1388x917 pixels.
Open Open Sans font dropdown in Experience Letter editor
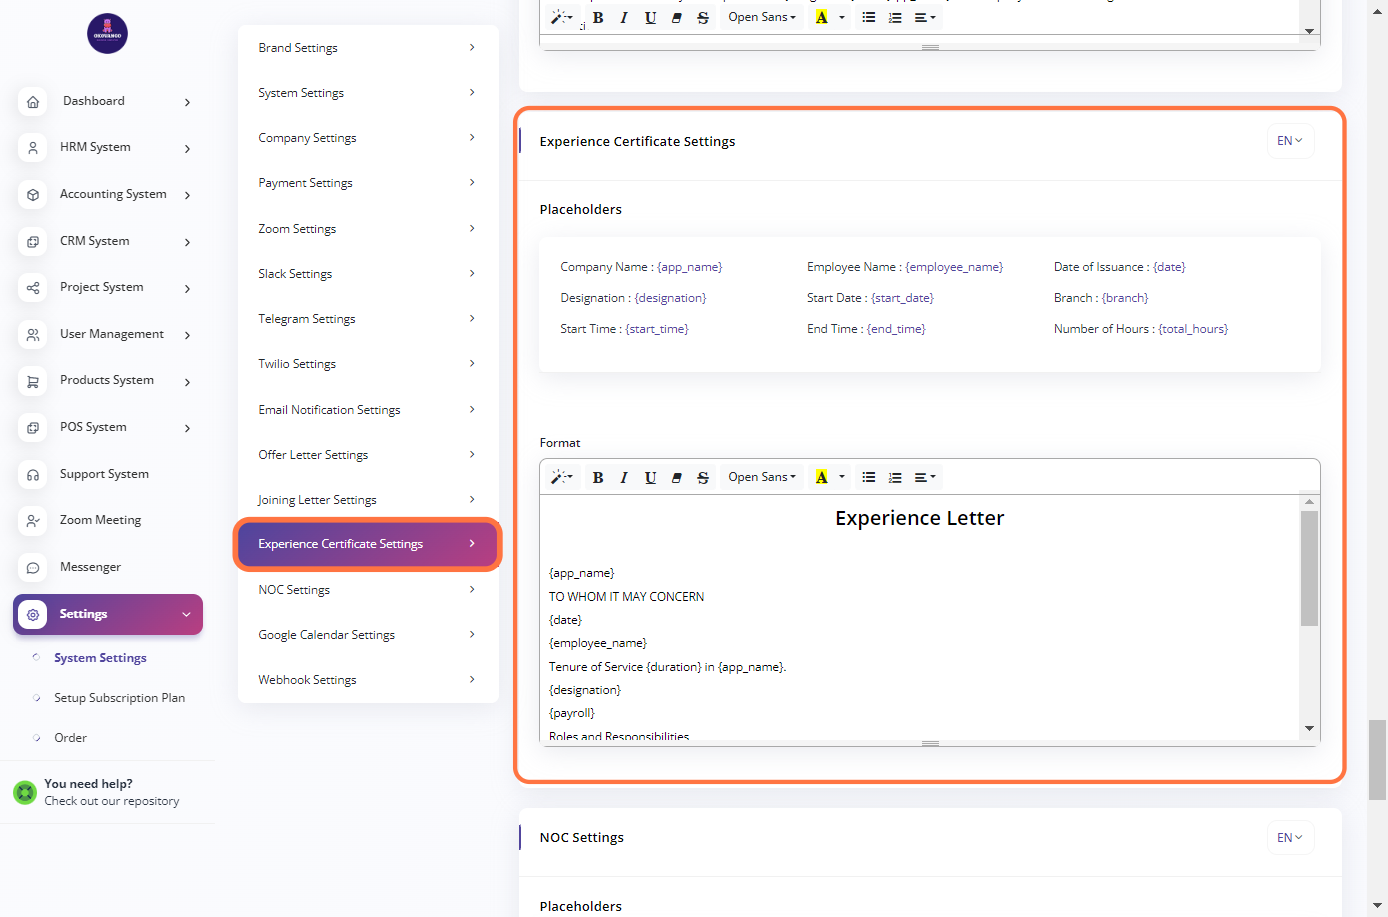pos(762,478)
